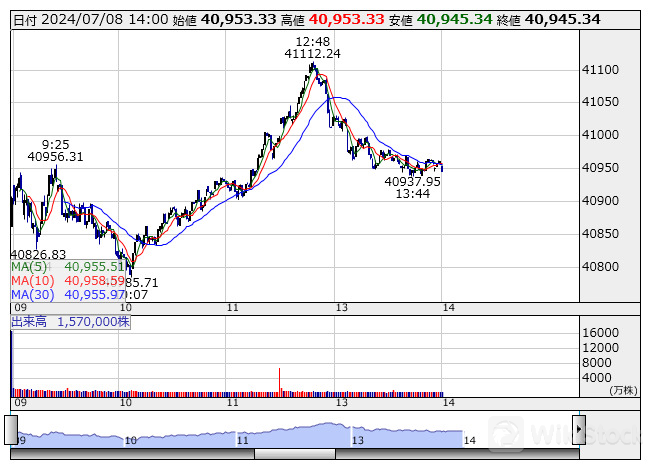Click the tall volume spike bar
This screenshot has width=653, height=470.
coord(279,380)
